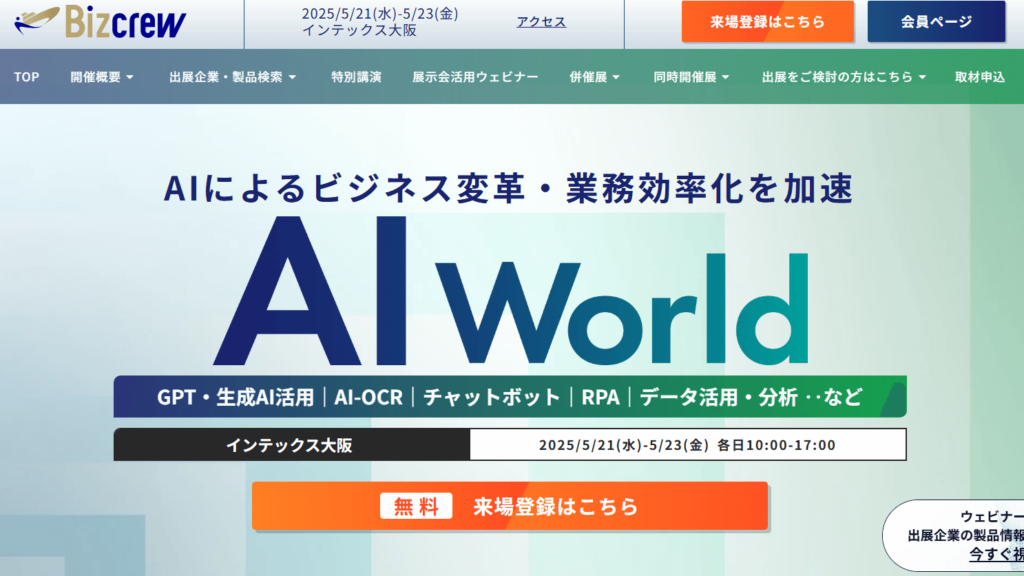Expand the 開催概要 menu
This screenshot has height=576, width=1024.
(102, 77)
